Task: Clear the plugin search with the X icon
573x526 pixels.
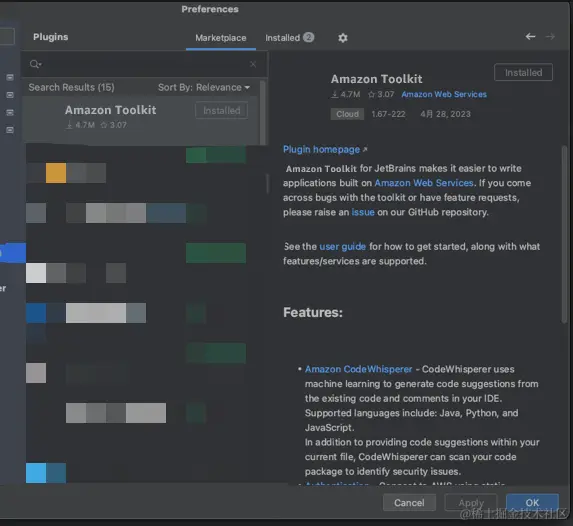Action: [253, 64]
